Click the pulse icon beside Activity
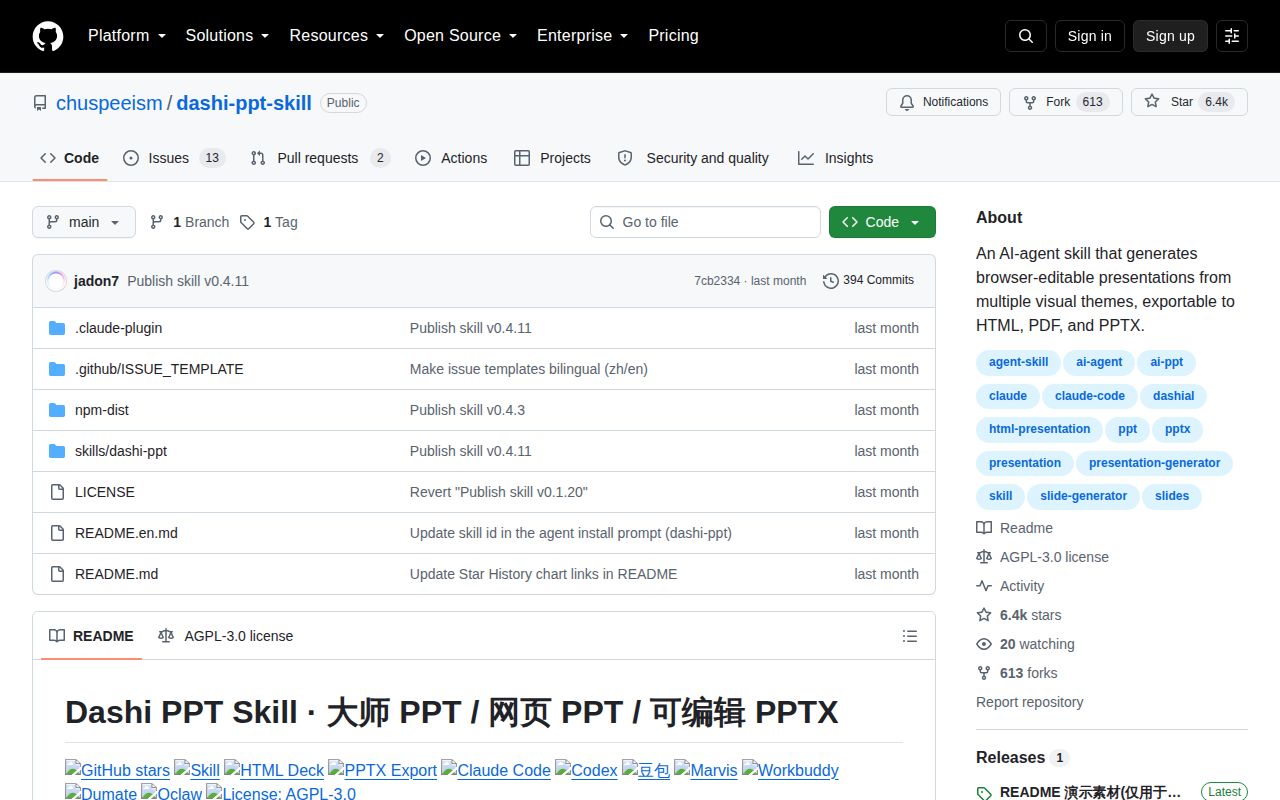The image size is (1280, 800). point(984,586)
